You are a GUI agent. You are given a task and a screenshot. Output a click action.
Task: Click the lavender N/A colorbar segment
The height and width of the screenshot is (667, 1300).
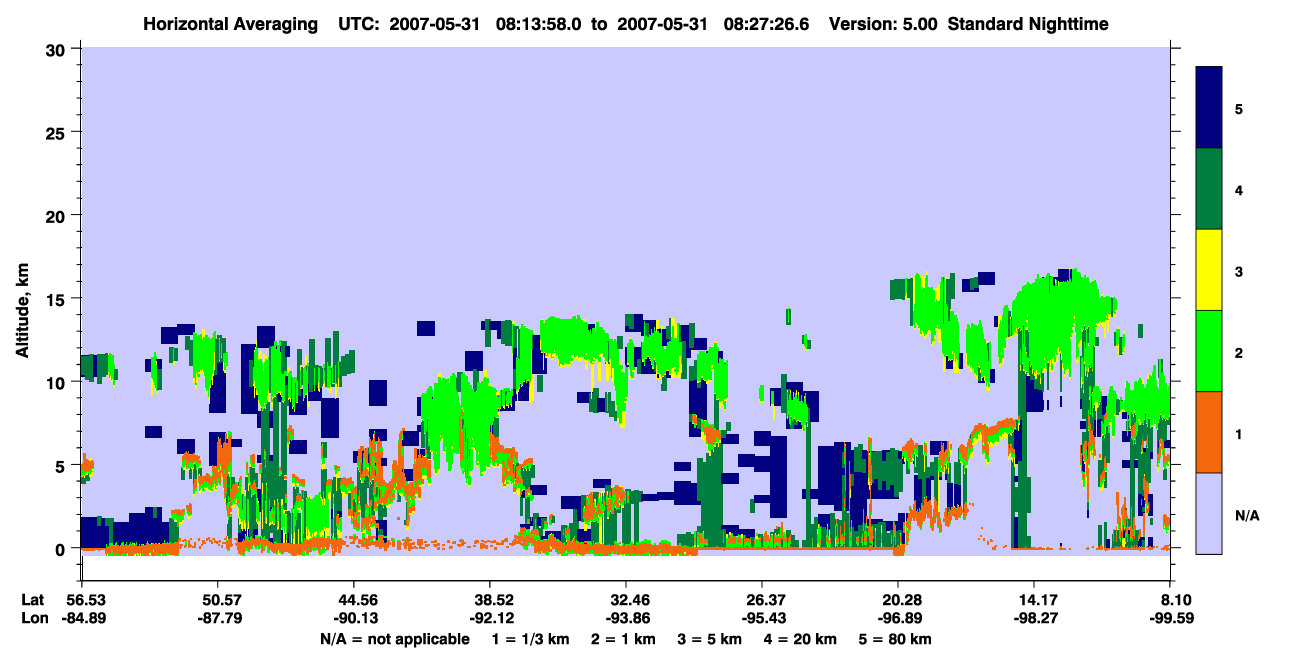coord(1209,513)
